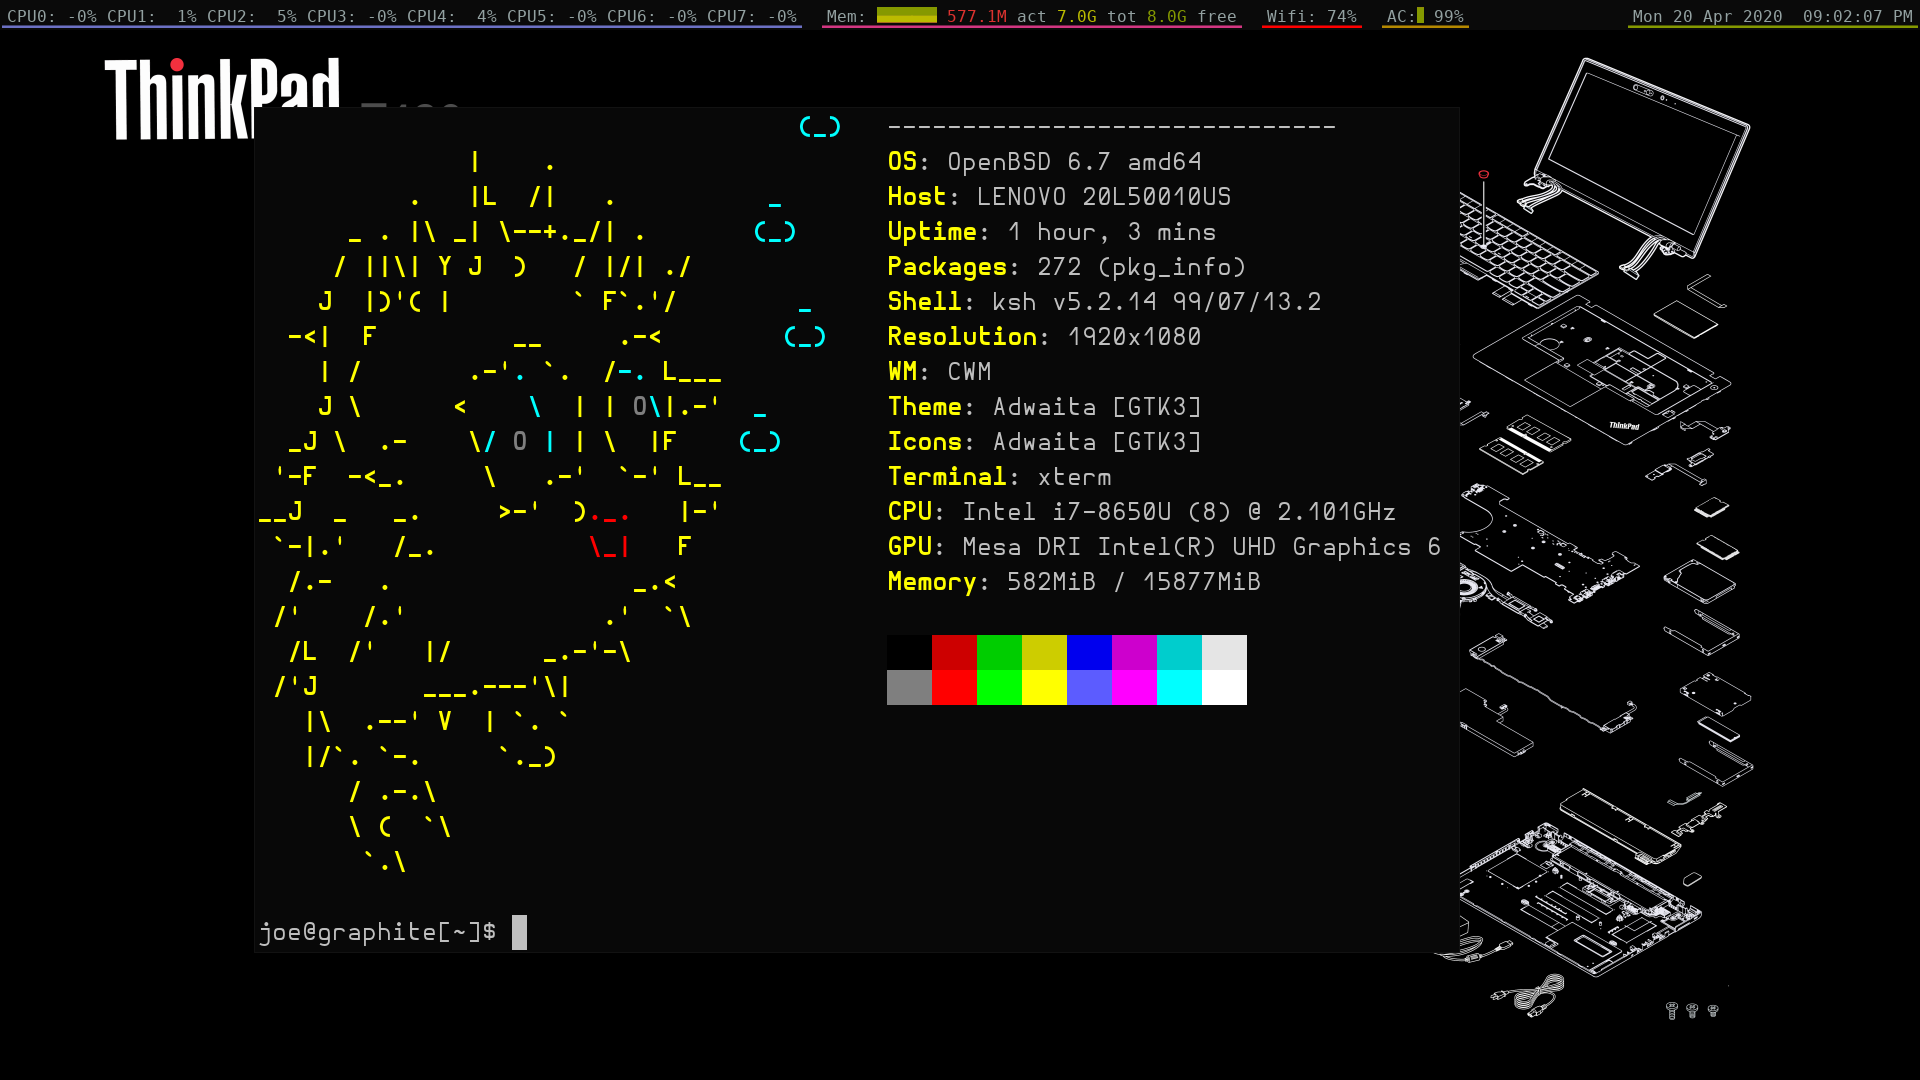
Task: Click the dark blue color block
Action: point(1089,652)
